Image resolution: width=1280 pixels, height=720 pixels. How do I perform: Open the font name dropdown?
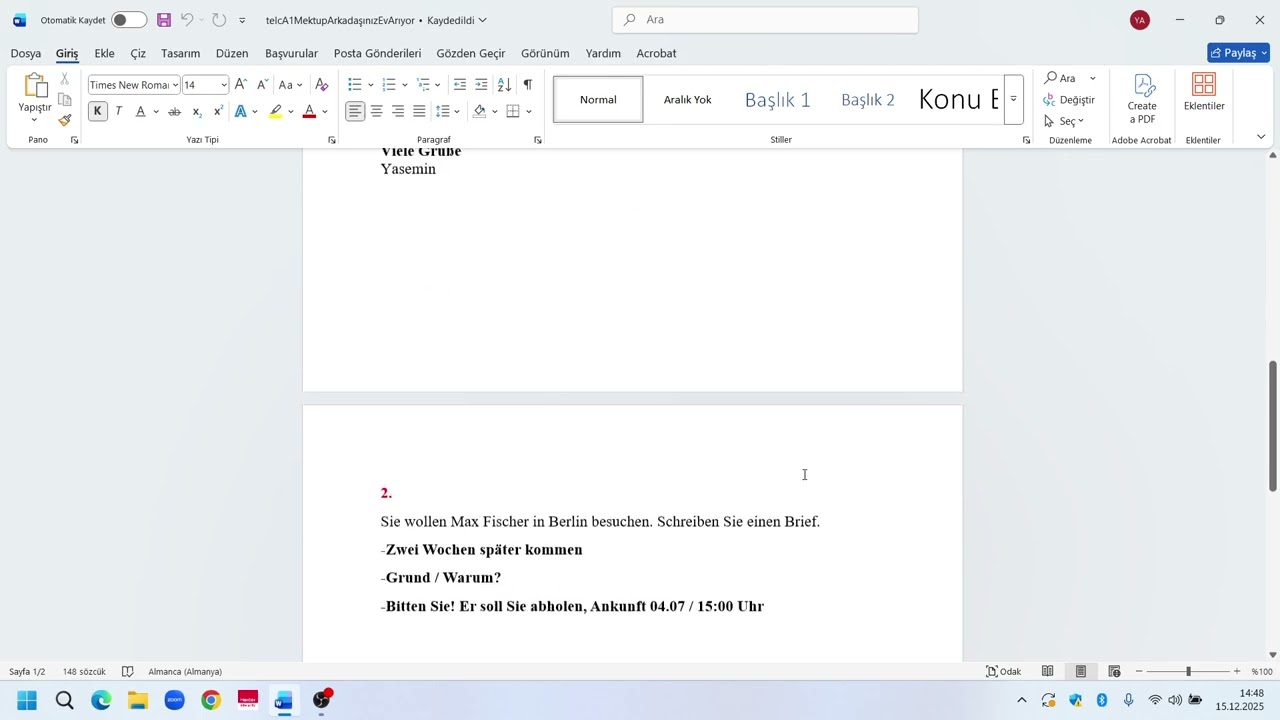pyautogui.click(x=175, y=85)
